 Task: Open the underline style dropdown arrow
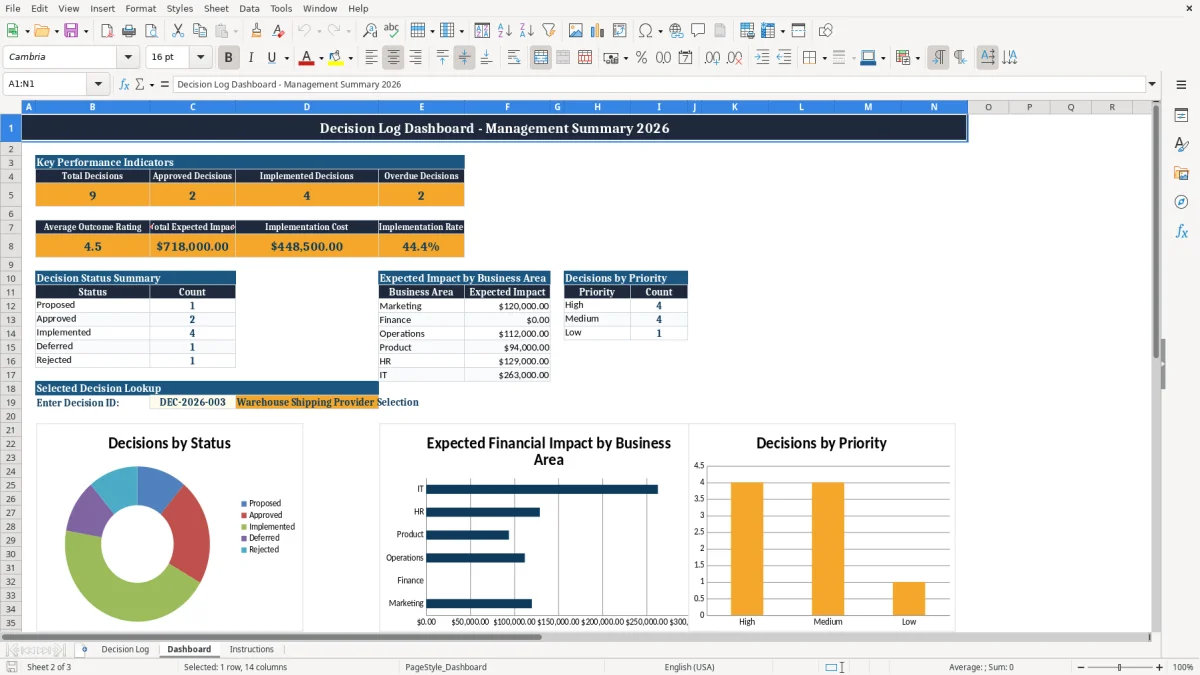point(286,58)
